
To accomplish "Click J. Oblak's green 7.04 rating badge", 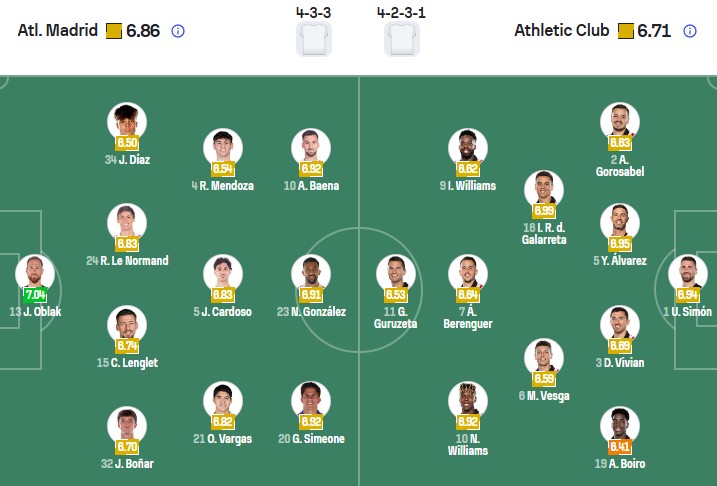I will [x=34, y=295].
